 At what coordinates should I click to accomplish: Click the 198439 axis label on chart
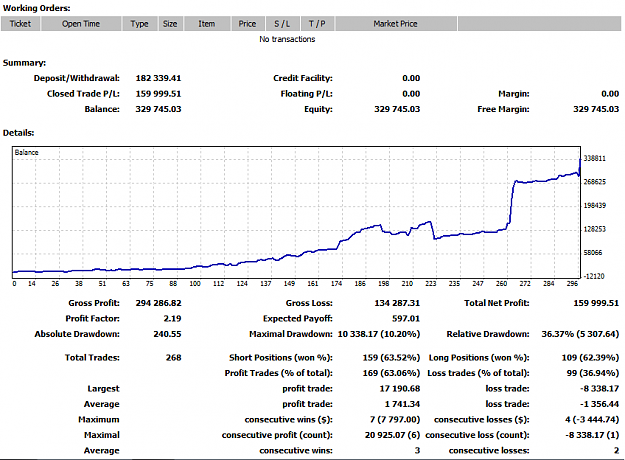pos(595,205)
